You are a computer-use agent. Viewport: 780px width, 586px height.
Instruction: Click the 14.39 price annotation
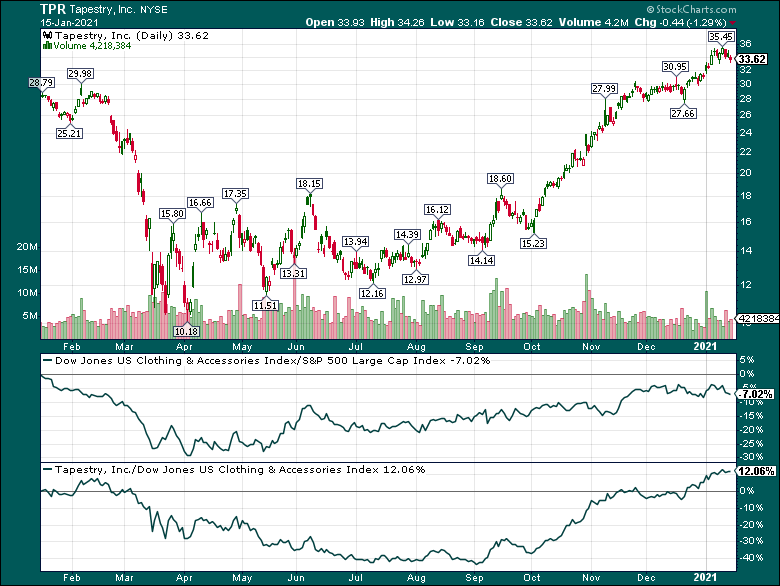coord(407,234)
